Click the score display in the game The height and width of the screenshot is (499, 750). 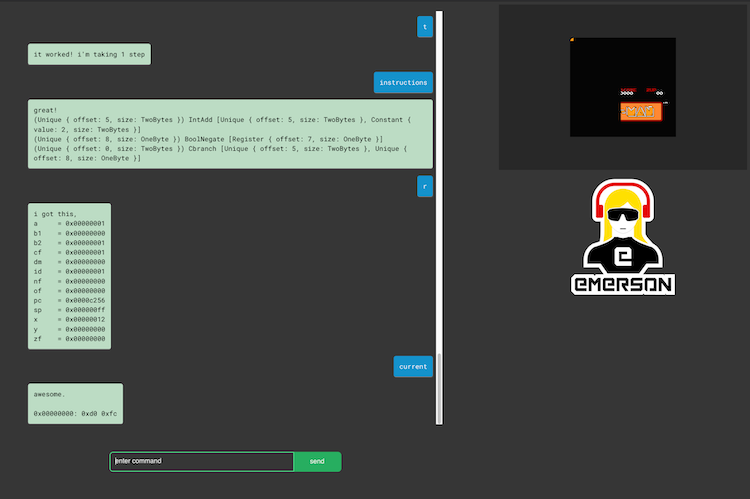(628, 92)
